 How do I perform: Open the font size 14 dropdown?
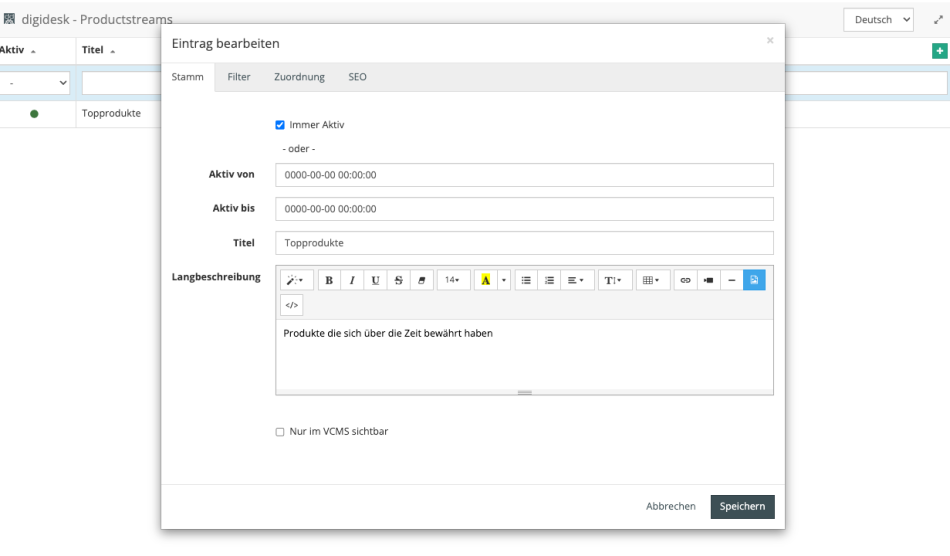tap(452, 281)
